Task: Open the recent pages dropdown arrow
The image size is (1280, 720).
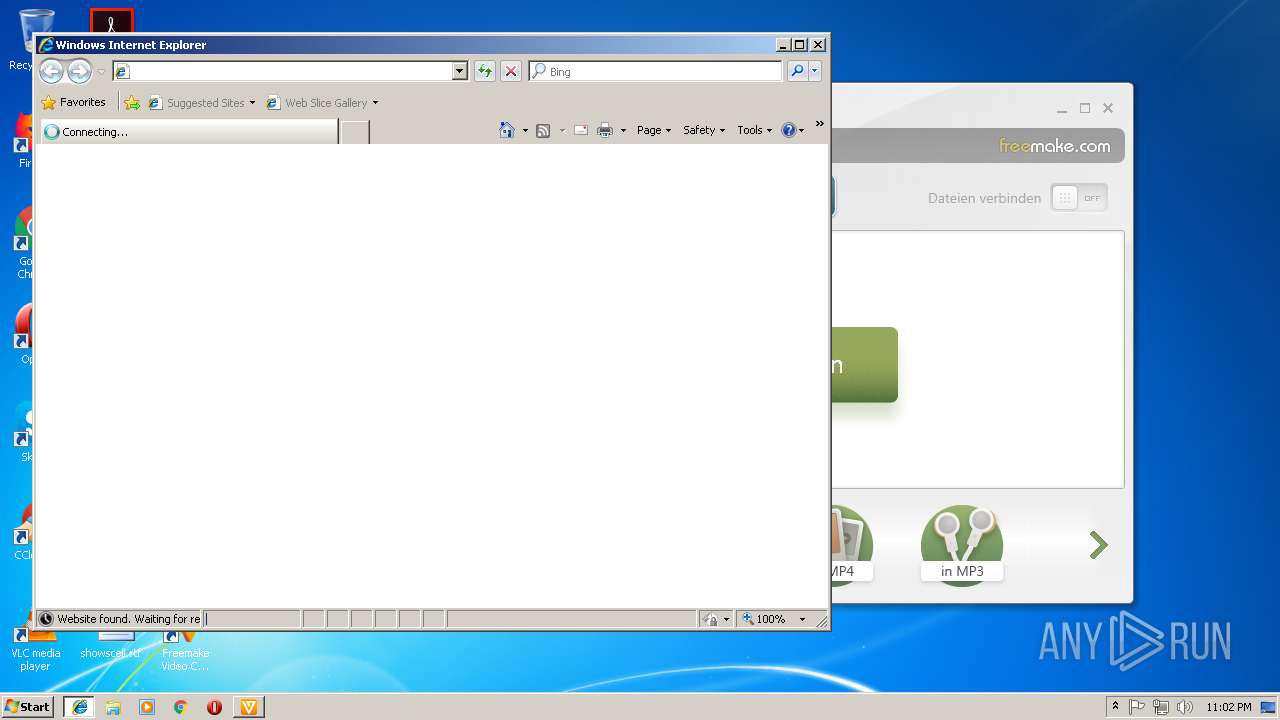Action: pyautogui.click(x=101, y=72)
